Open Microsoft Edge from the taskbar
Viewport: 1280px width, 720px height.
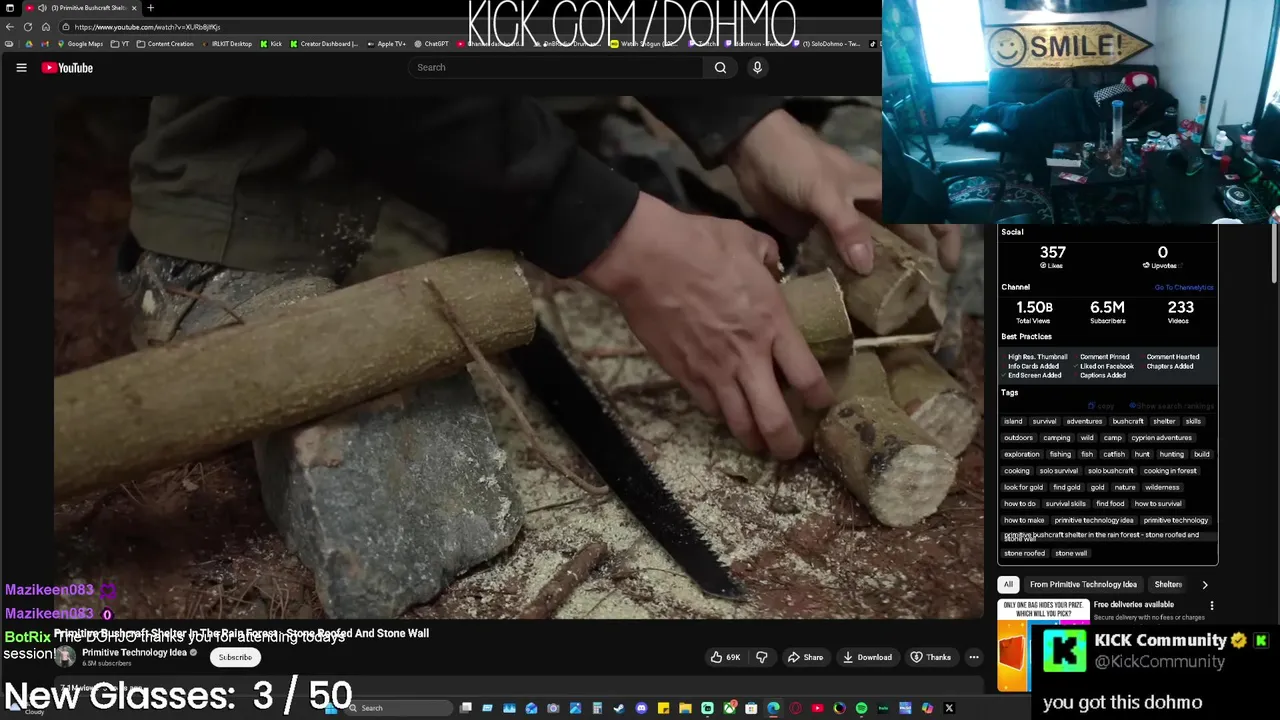click(773, 708)
